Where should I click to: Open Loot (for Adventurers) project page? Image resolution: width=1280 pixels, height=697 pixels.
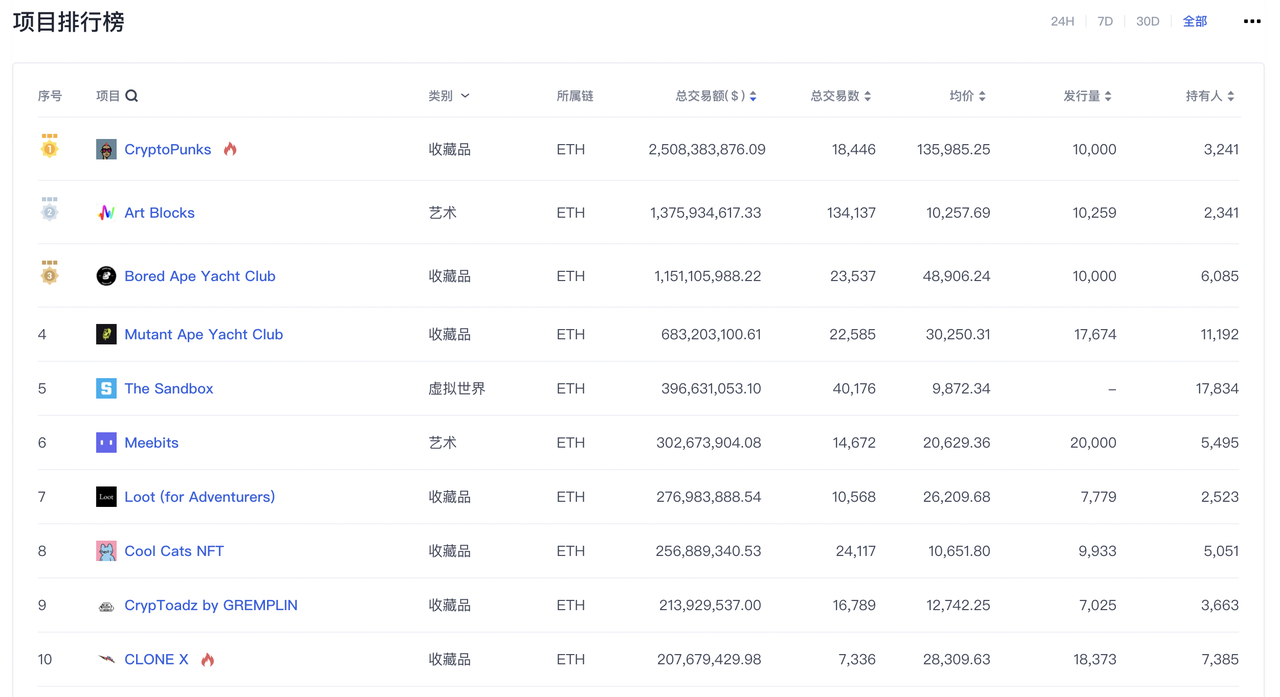(199, 497)
